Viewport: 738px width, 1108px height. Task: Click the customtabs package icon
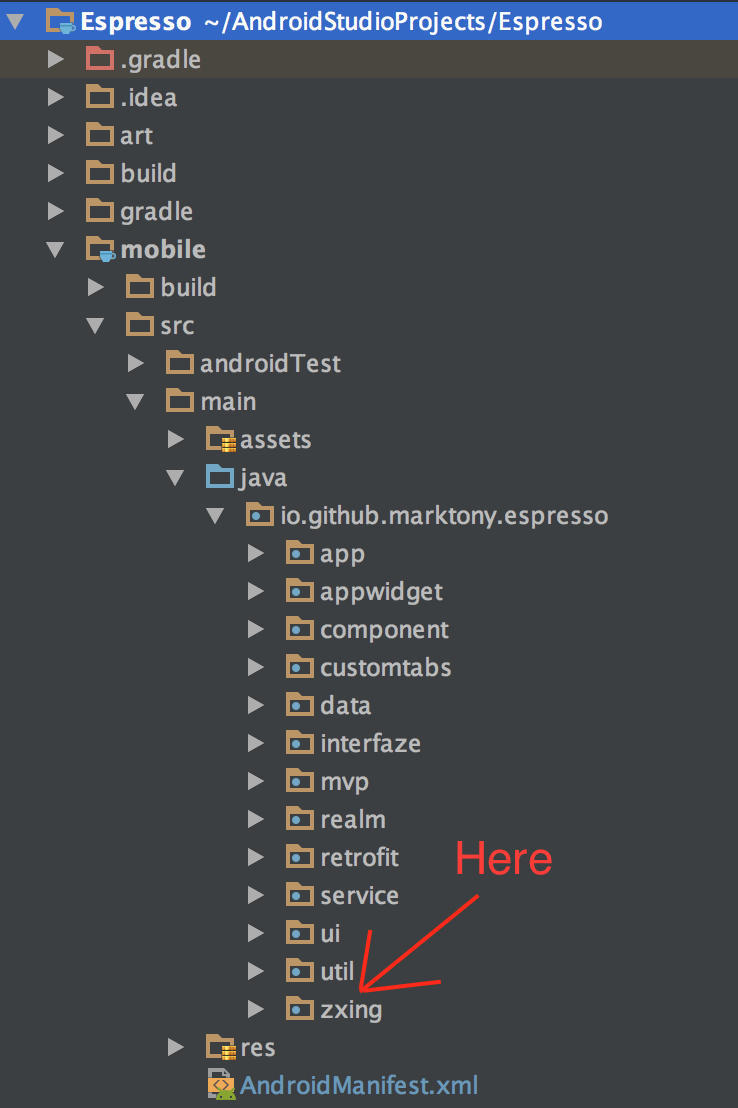click(300, 667)
